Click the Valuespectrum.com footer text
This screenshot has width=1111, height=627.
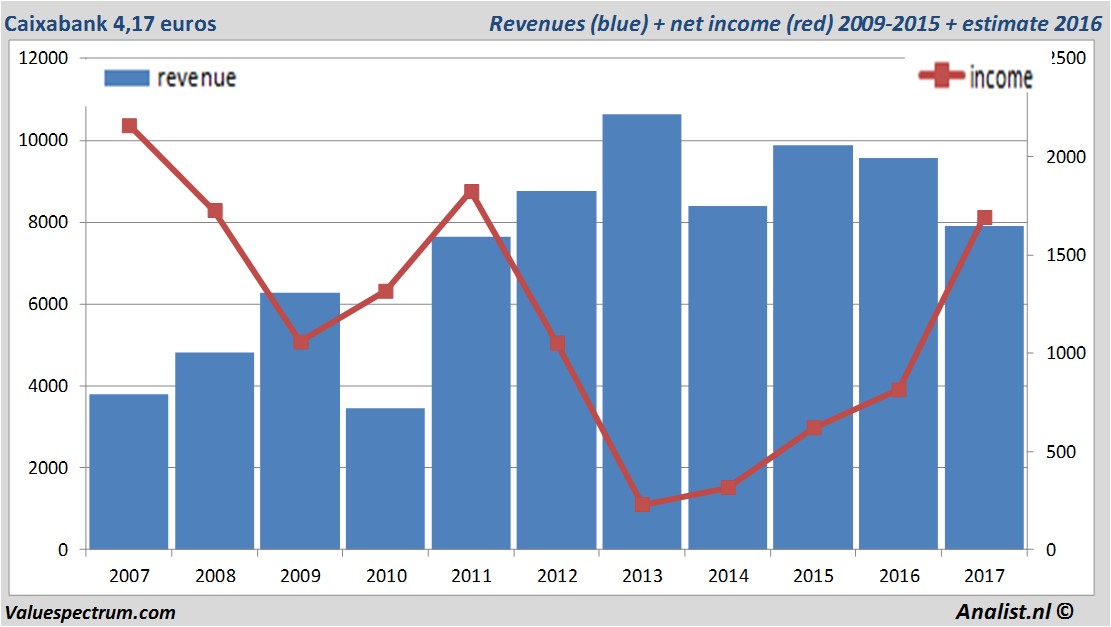(x=90, y=612)
